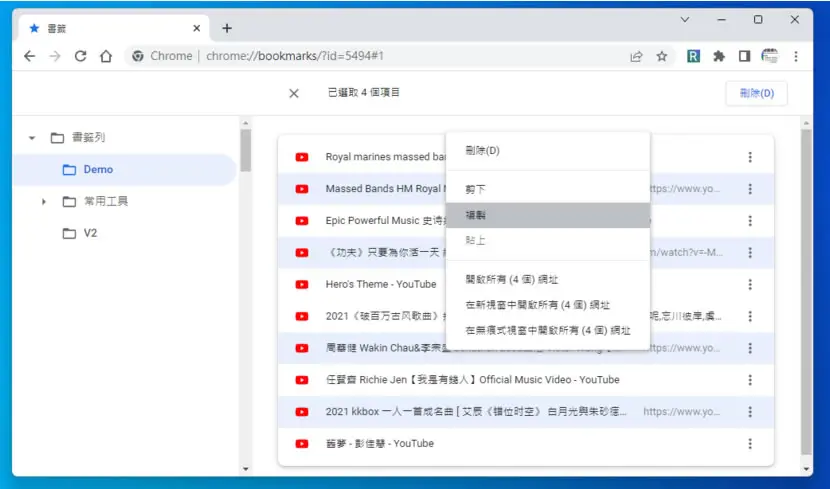Reload the bookmarks page
The height and width of the screenshot is (489, 830).
(80, 56)
